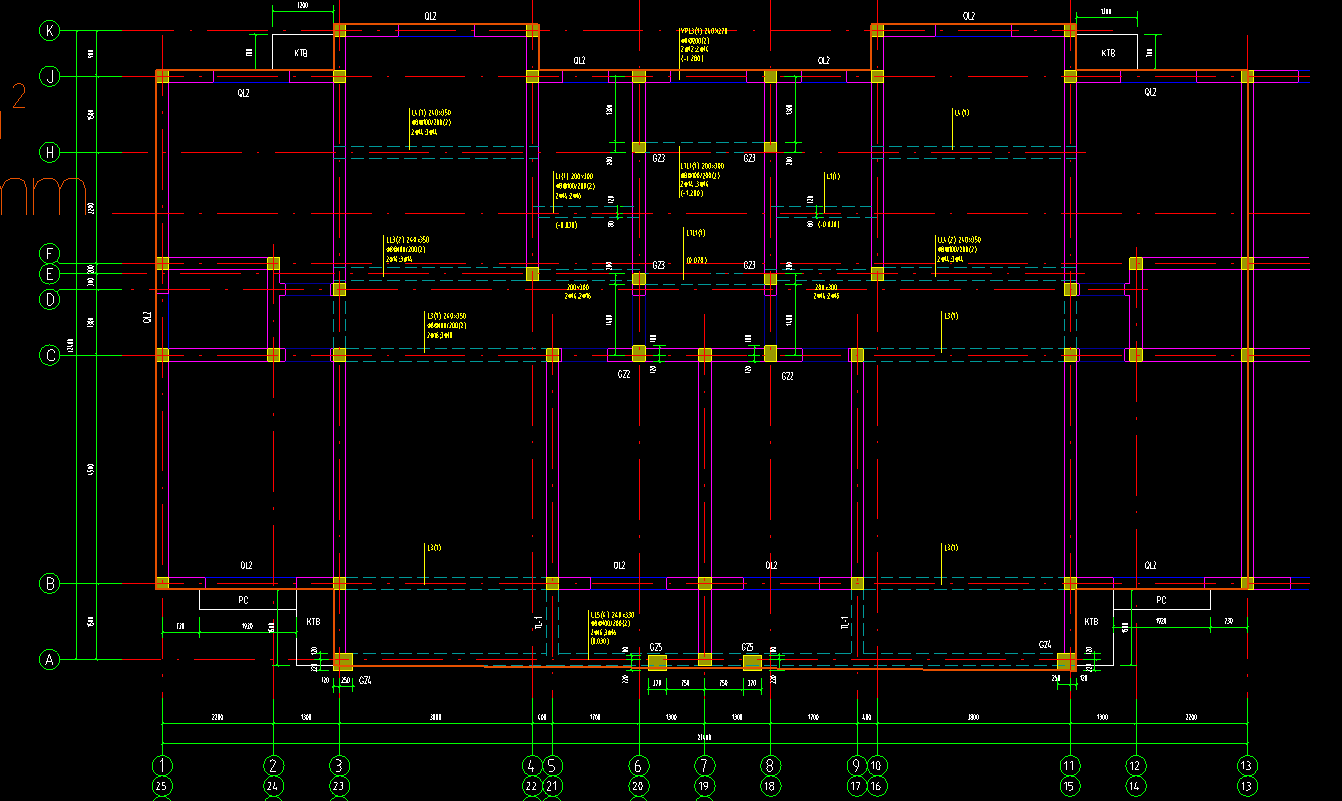This screenshot has height=801, width=1342.
Task: Pick grid bubble number 21
Action: pyautogui.click(x=552, y=786)
